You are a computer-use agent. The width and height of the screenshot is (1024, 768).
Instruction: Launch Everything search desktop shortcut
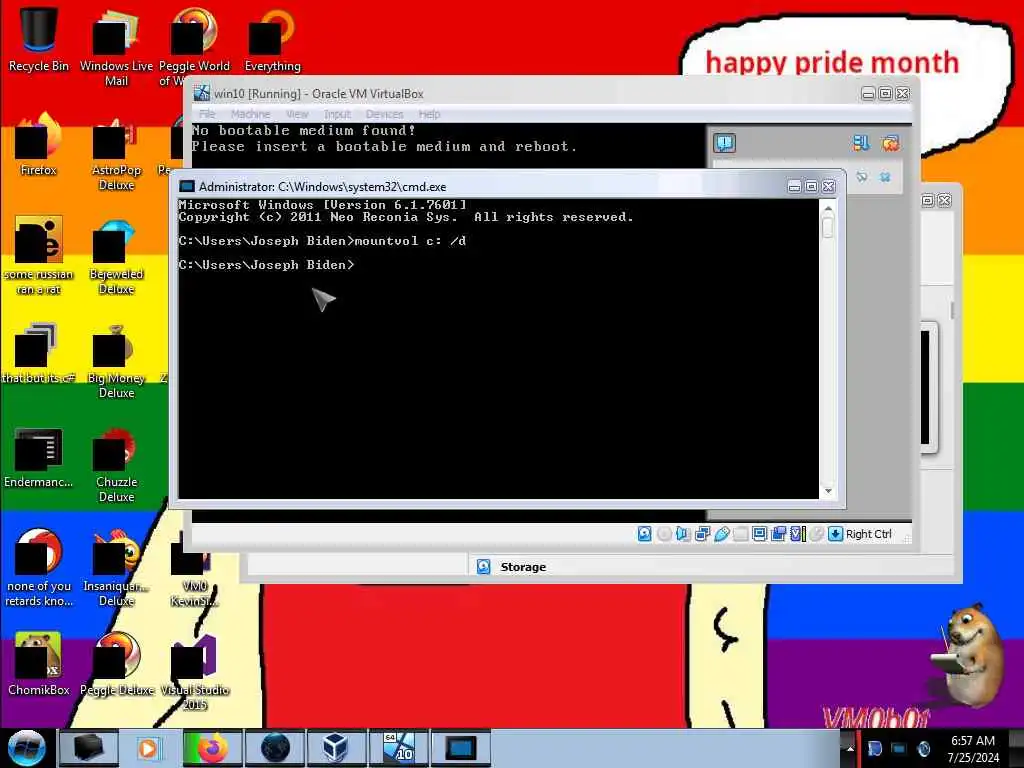(272, 39)
